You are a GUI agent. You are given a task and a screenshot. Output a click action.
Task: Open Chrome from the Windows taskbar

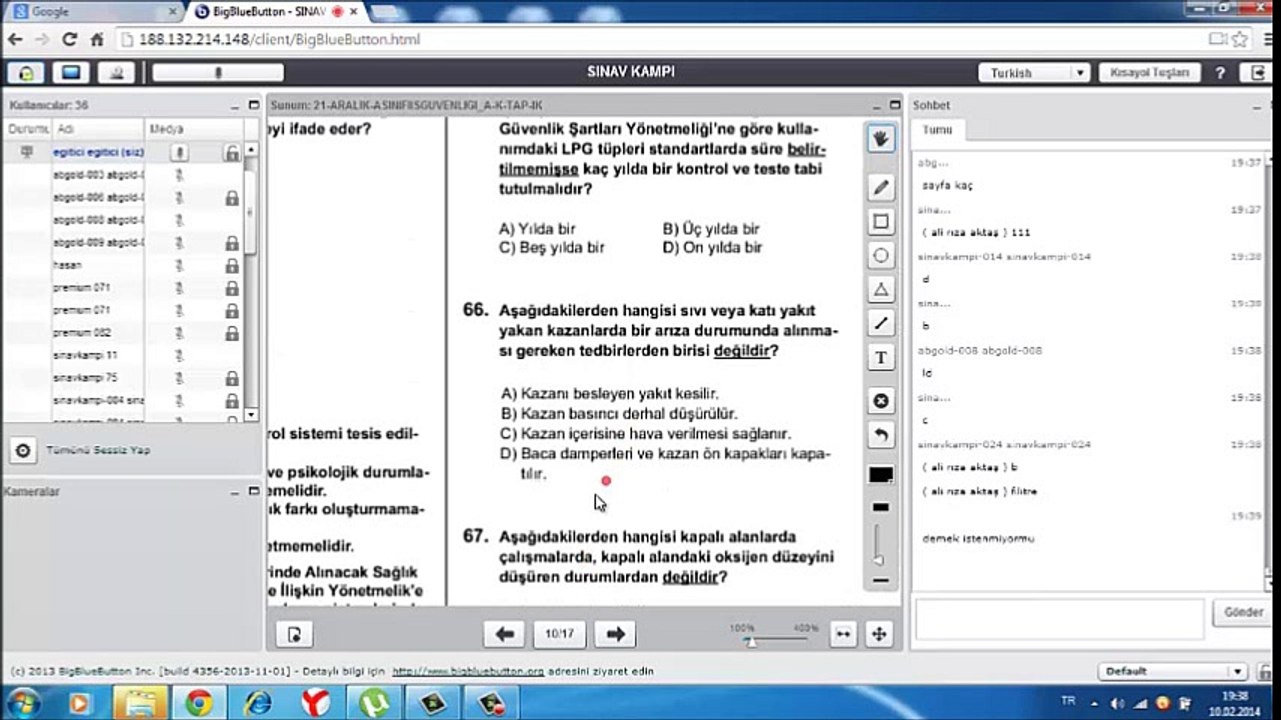pyautogui.click(x=198, y=703)
